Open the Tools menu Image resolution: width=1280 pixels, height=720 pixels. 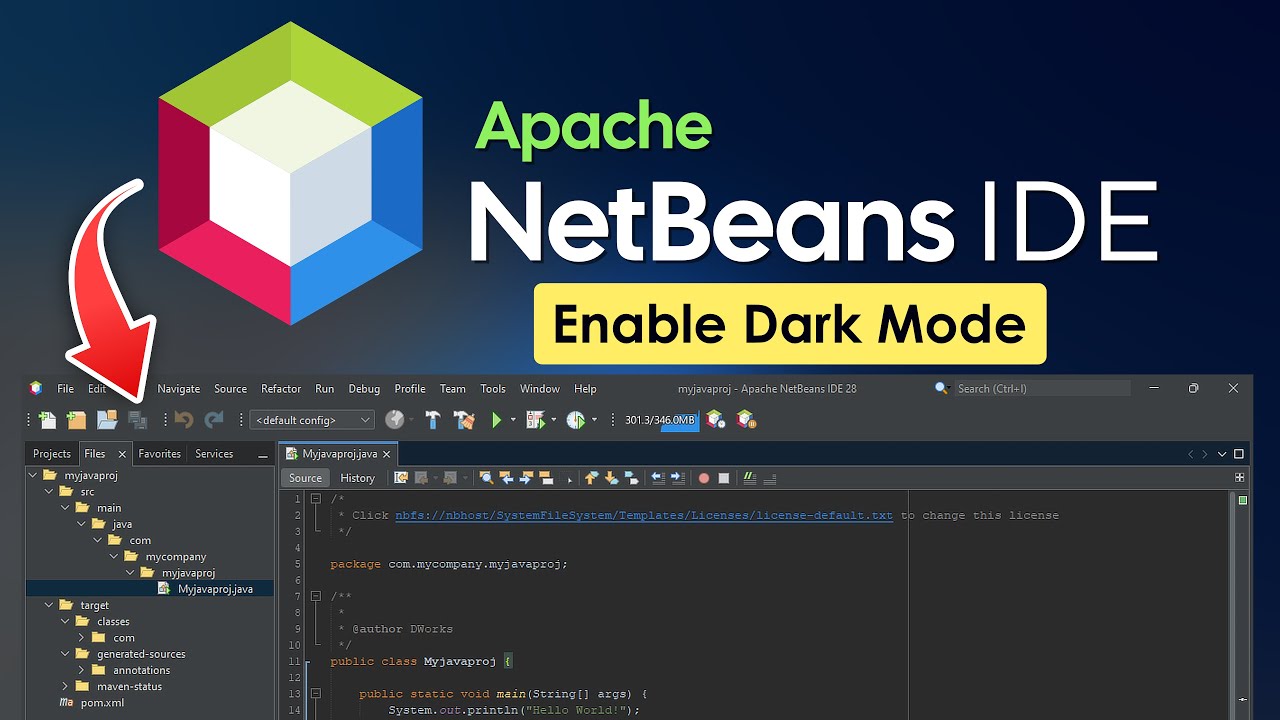click(493, 388)
